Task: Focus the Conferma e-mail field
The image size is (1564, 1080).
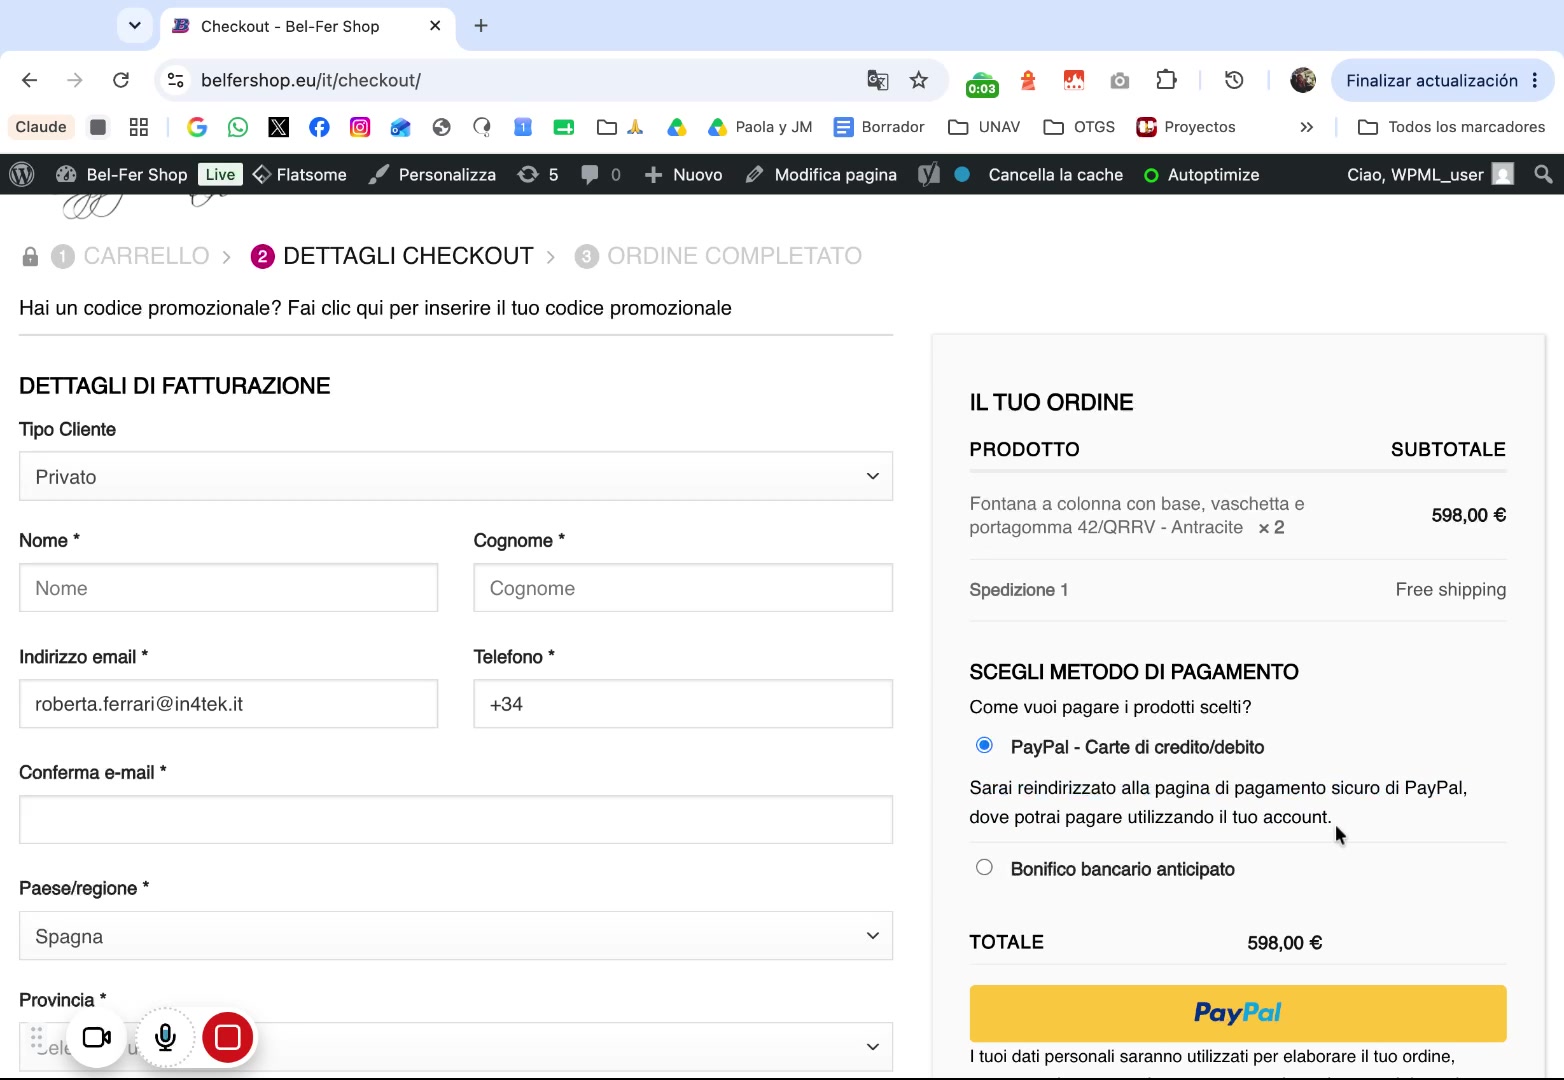Action: tap(456, 820)
